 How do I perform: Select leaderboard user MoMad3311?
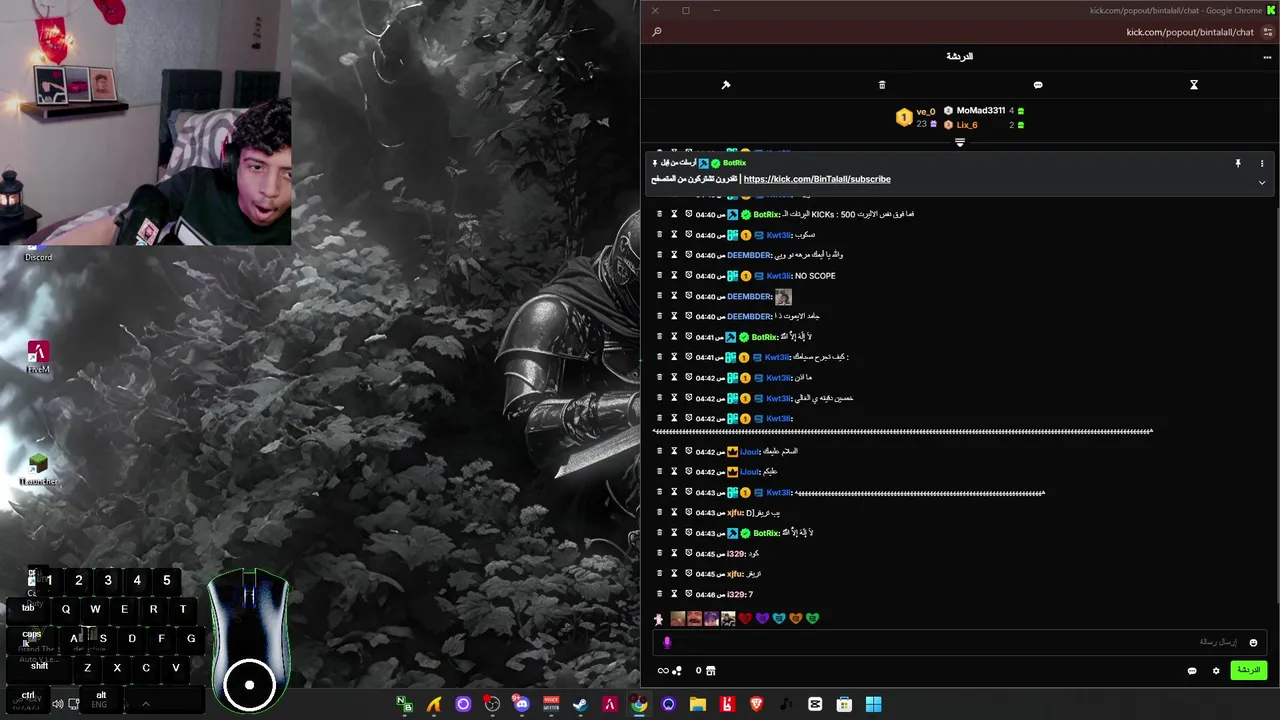(980, 111)
